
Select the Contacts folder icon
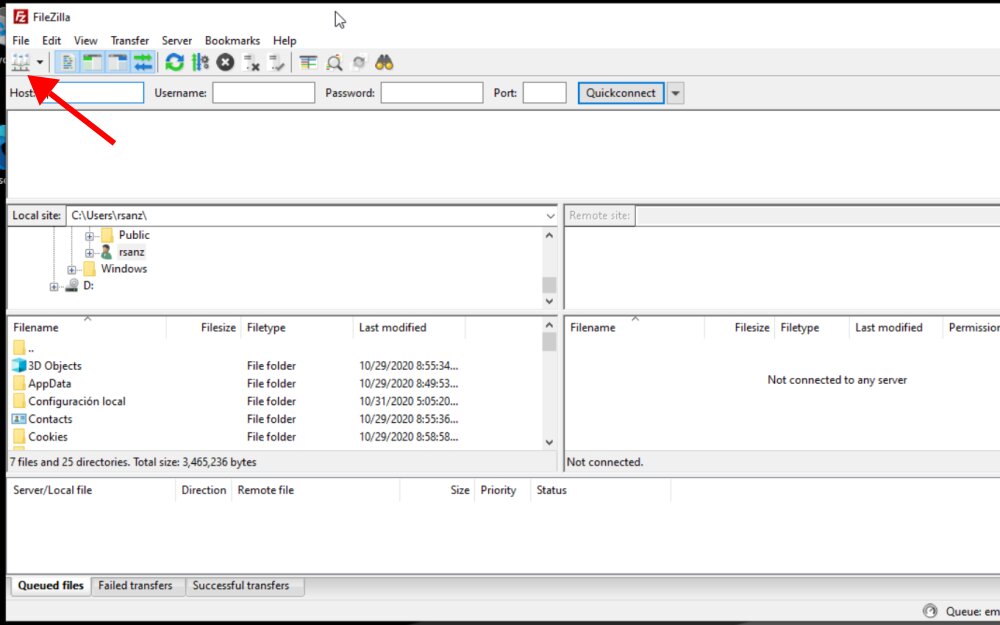(19, 419)
